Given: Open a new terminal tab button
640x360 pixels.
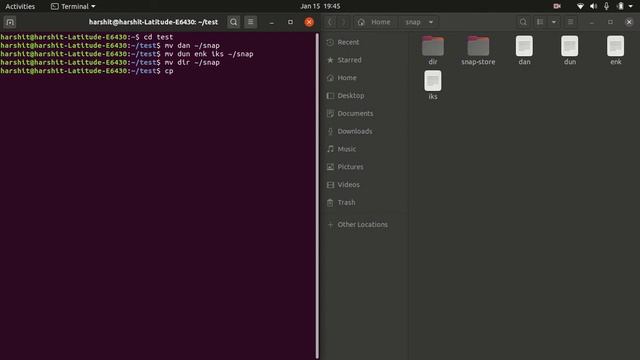Looking at the screenshot, I should click(x=10, y=22).
